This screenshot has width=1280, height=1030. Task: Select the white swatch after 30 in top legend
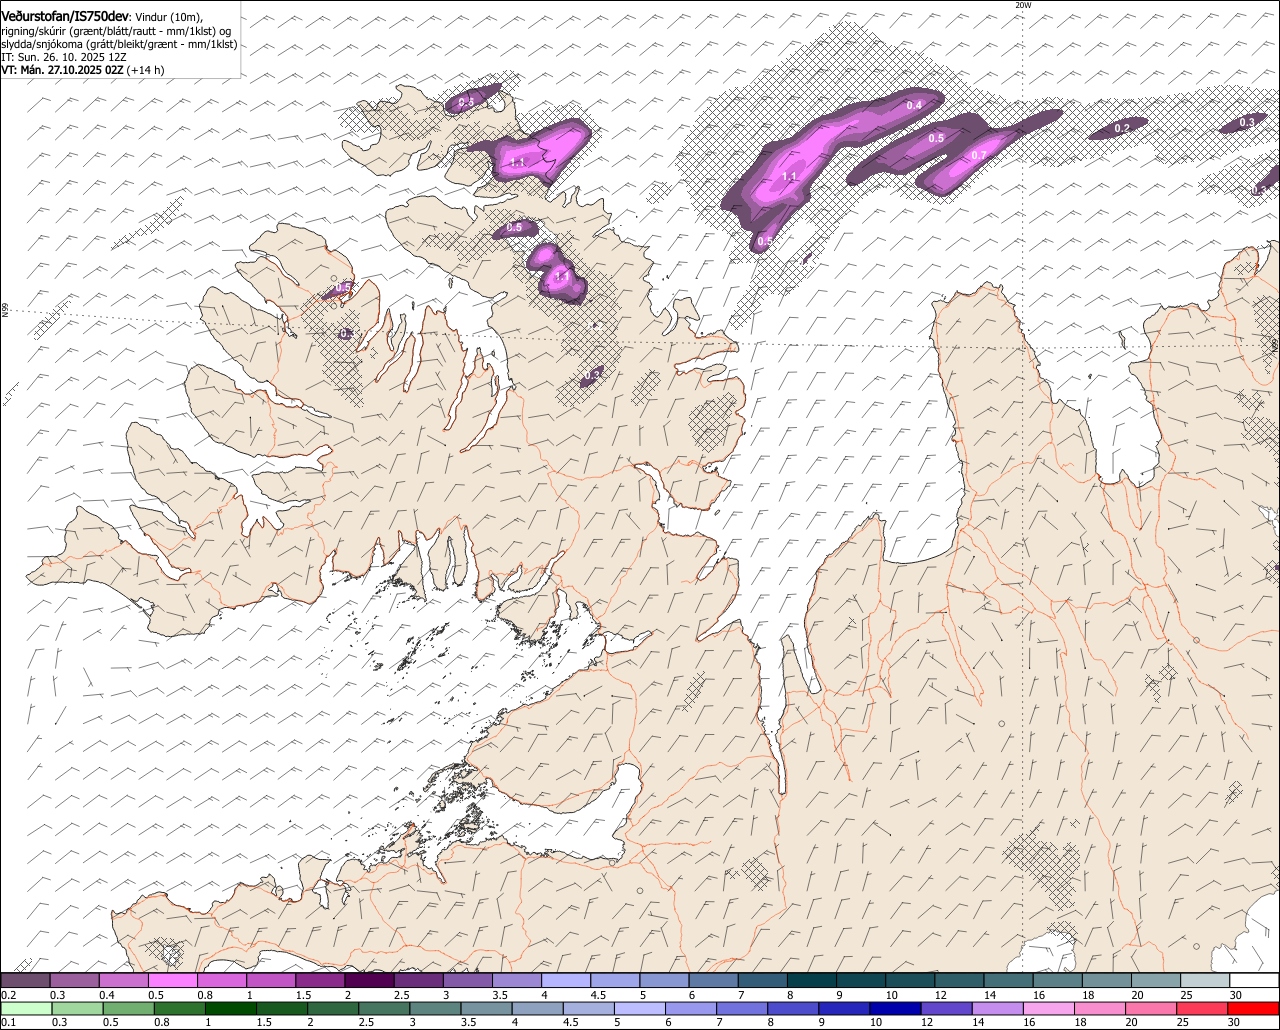click(x=1255, y=980)
